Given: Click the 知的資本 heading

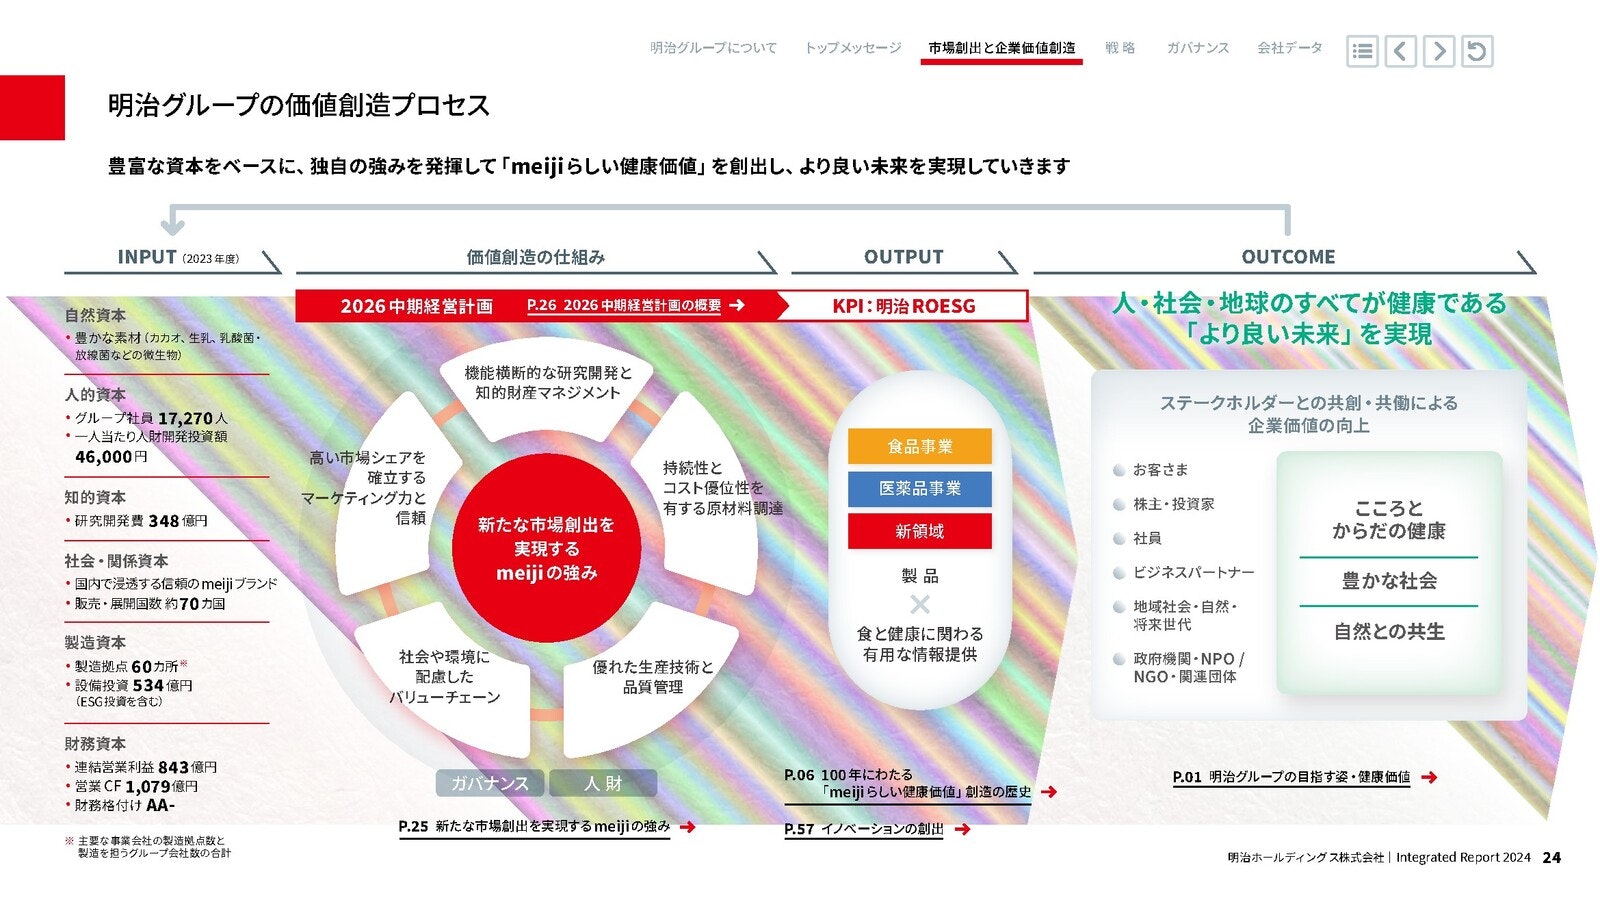Looking at the screenshot, I should pos(95,497).
